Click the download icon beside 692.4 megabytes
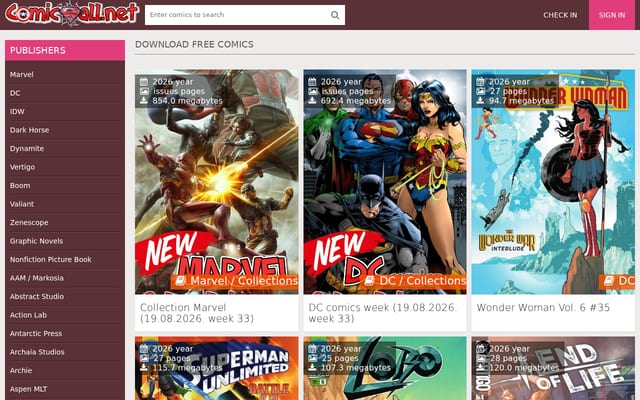This screenshot has height=400, width=640. (312, 100)
